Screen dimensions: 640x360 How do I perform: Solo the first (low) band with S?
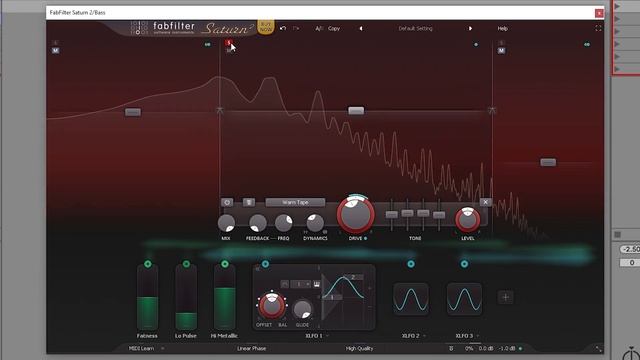56,43
